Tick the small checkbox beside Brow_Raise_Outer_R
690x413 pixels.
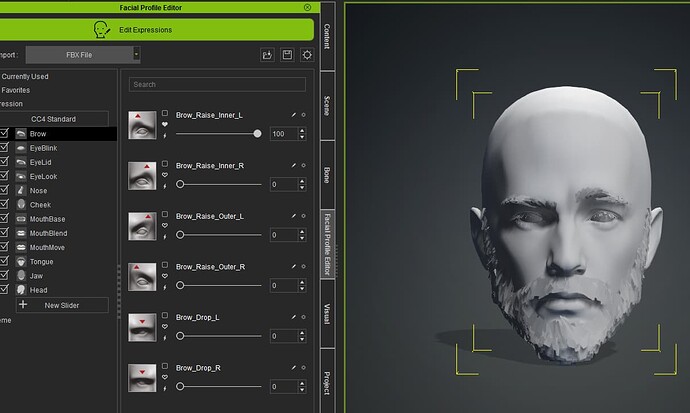(165, 265)
